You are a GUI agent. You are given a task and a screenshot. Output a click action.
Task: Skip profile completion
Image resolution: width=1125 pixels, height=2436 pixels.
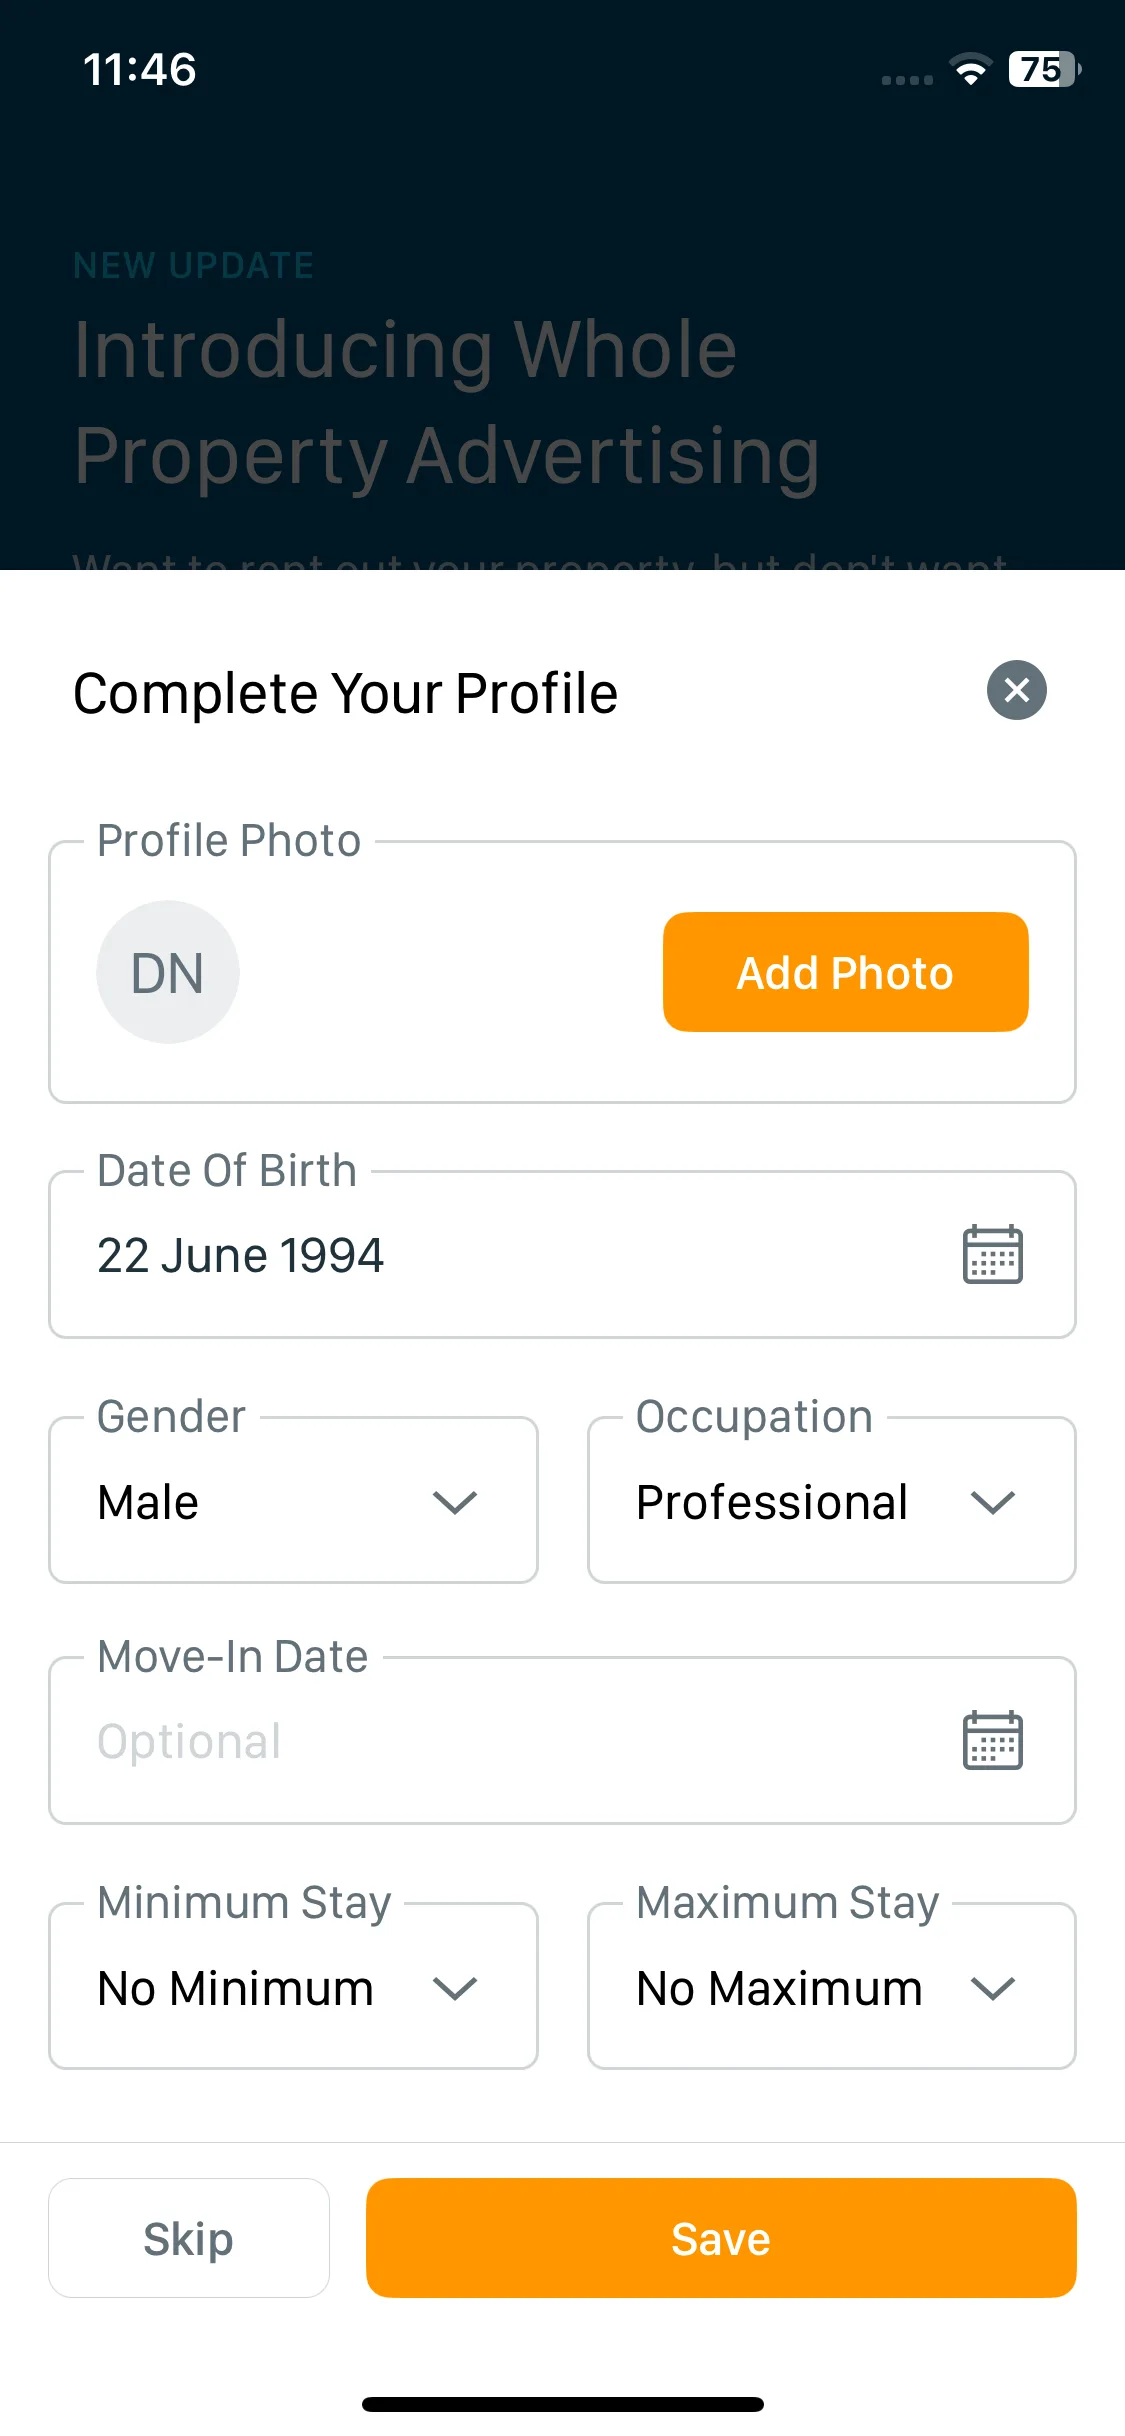(189, 2238)
